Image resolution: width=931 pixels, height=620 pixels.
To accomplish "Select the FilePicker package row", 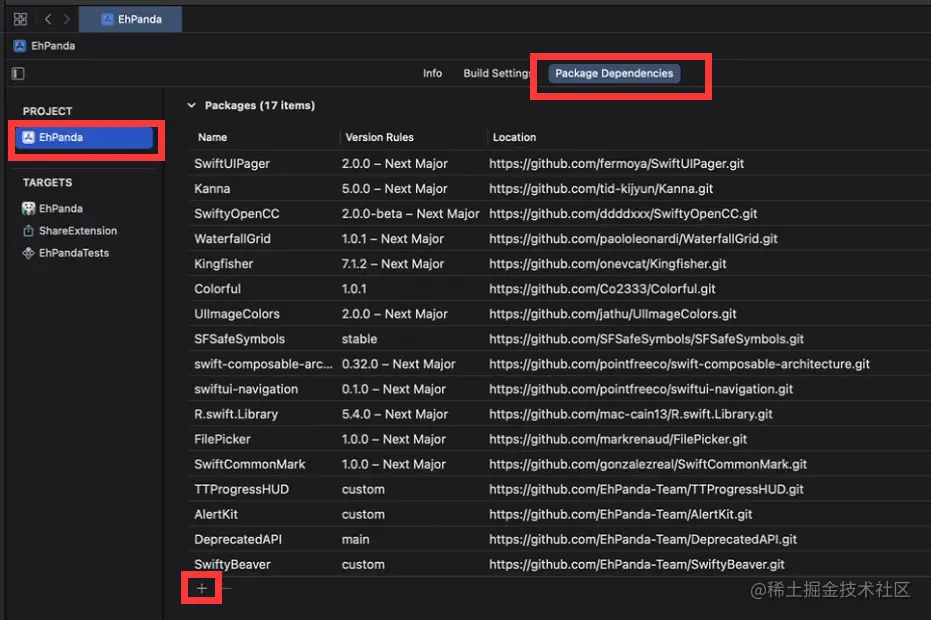I will click(558, 439).
